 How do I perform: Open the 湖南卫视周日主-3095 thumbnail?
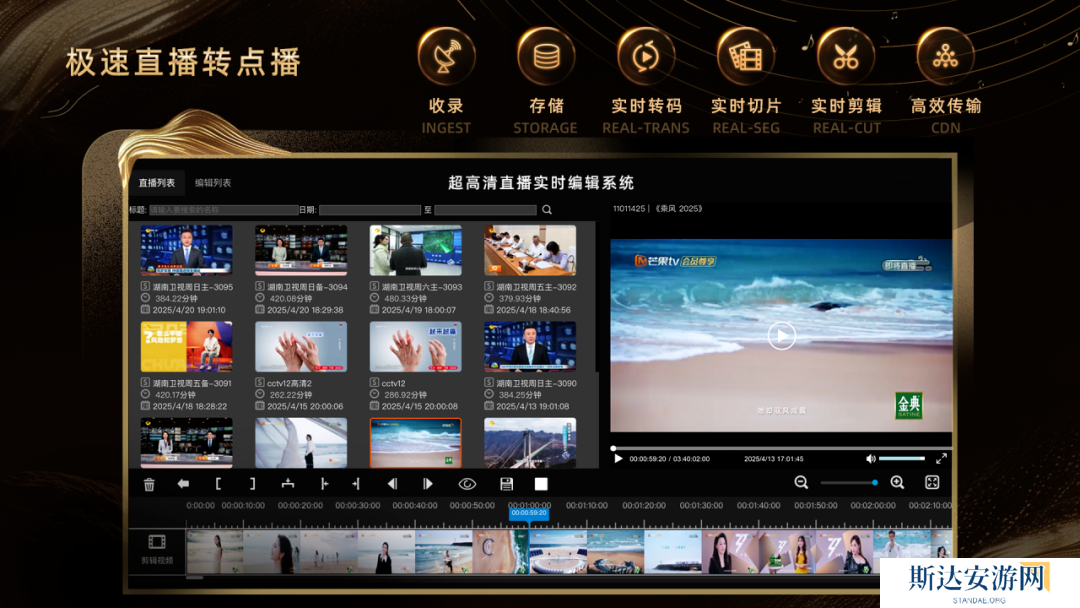tap(186, 250)
